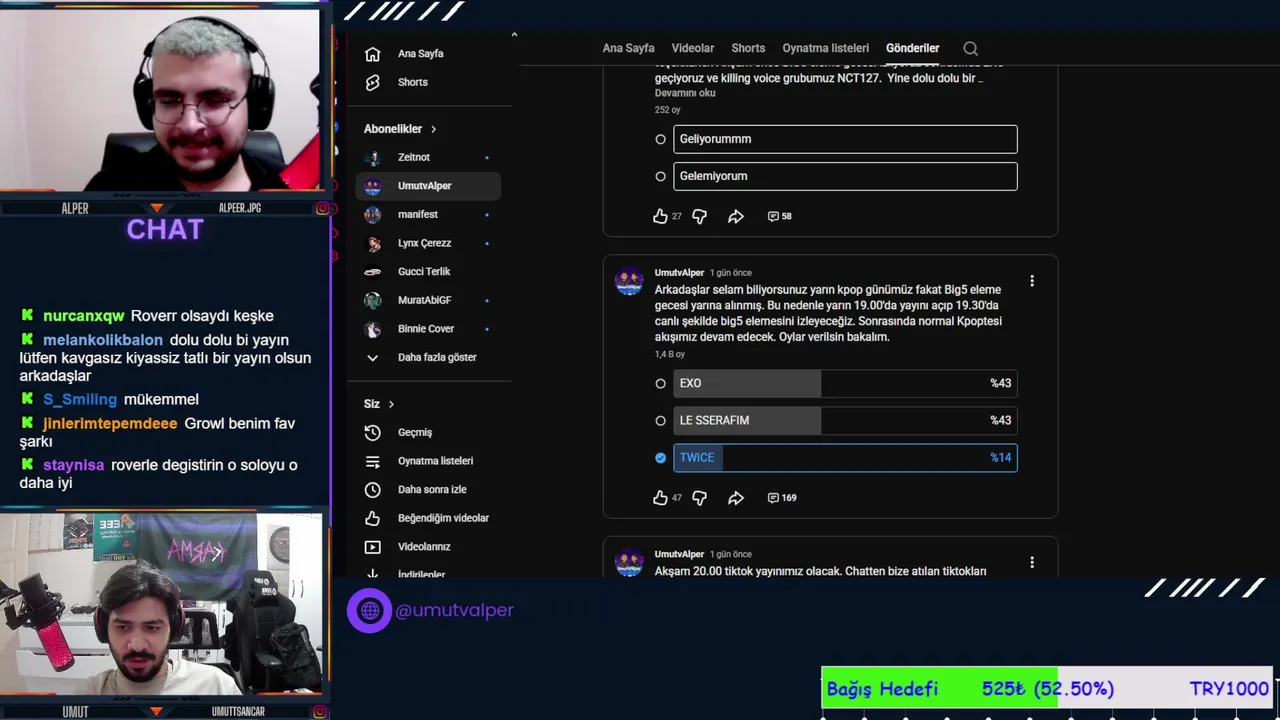Click the Umut webcam feed
Image resolution: width=1280 pixels, height=720 pixels.
[160, 605]
